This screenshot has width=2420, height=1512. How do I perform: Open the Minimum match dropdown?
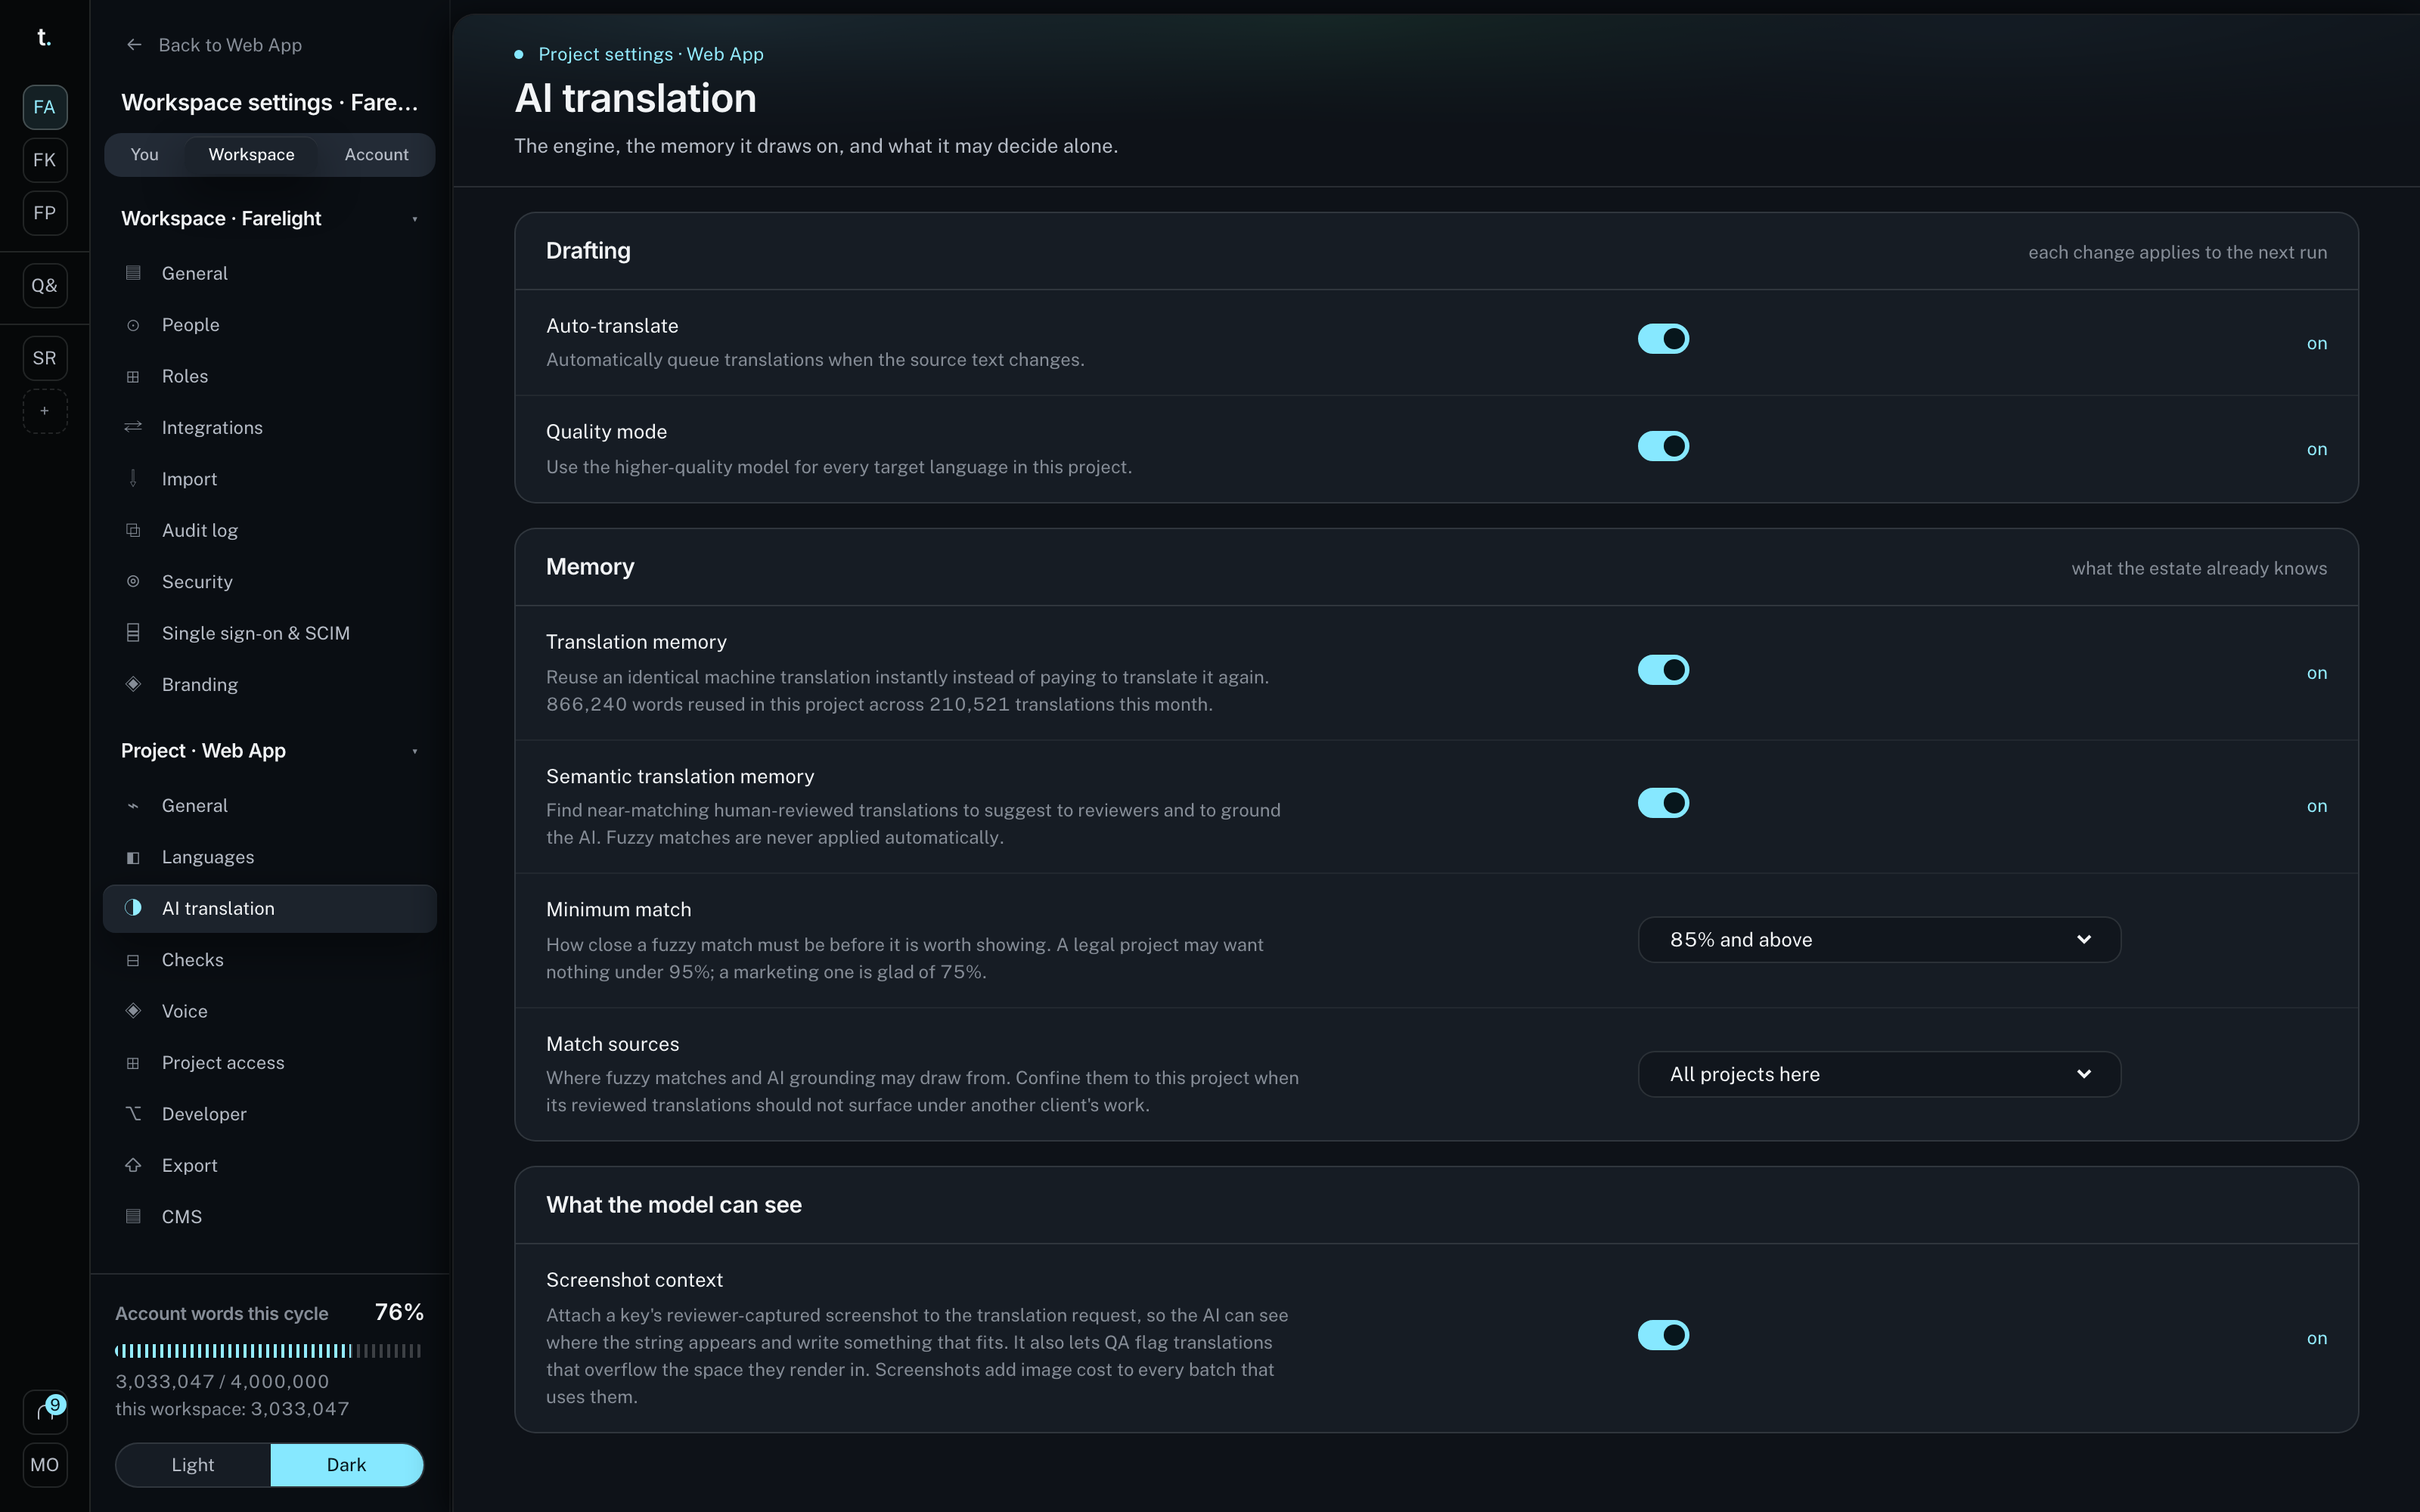tap(1879, 940)
